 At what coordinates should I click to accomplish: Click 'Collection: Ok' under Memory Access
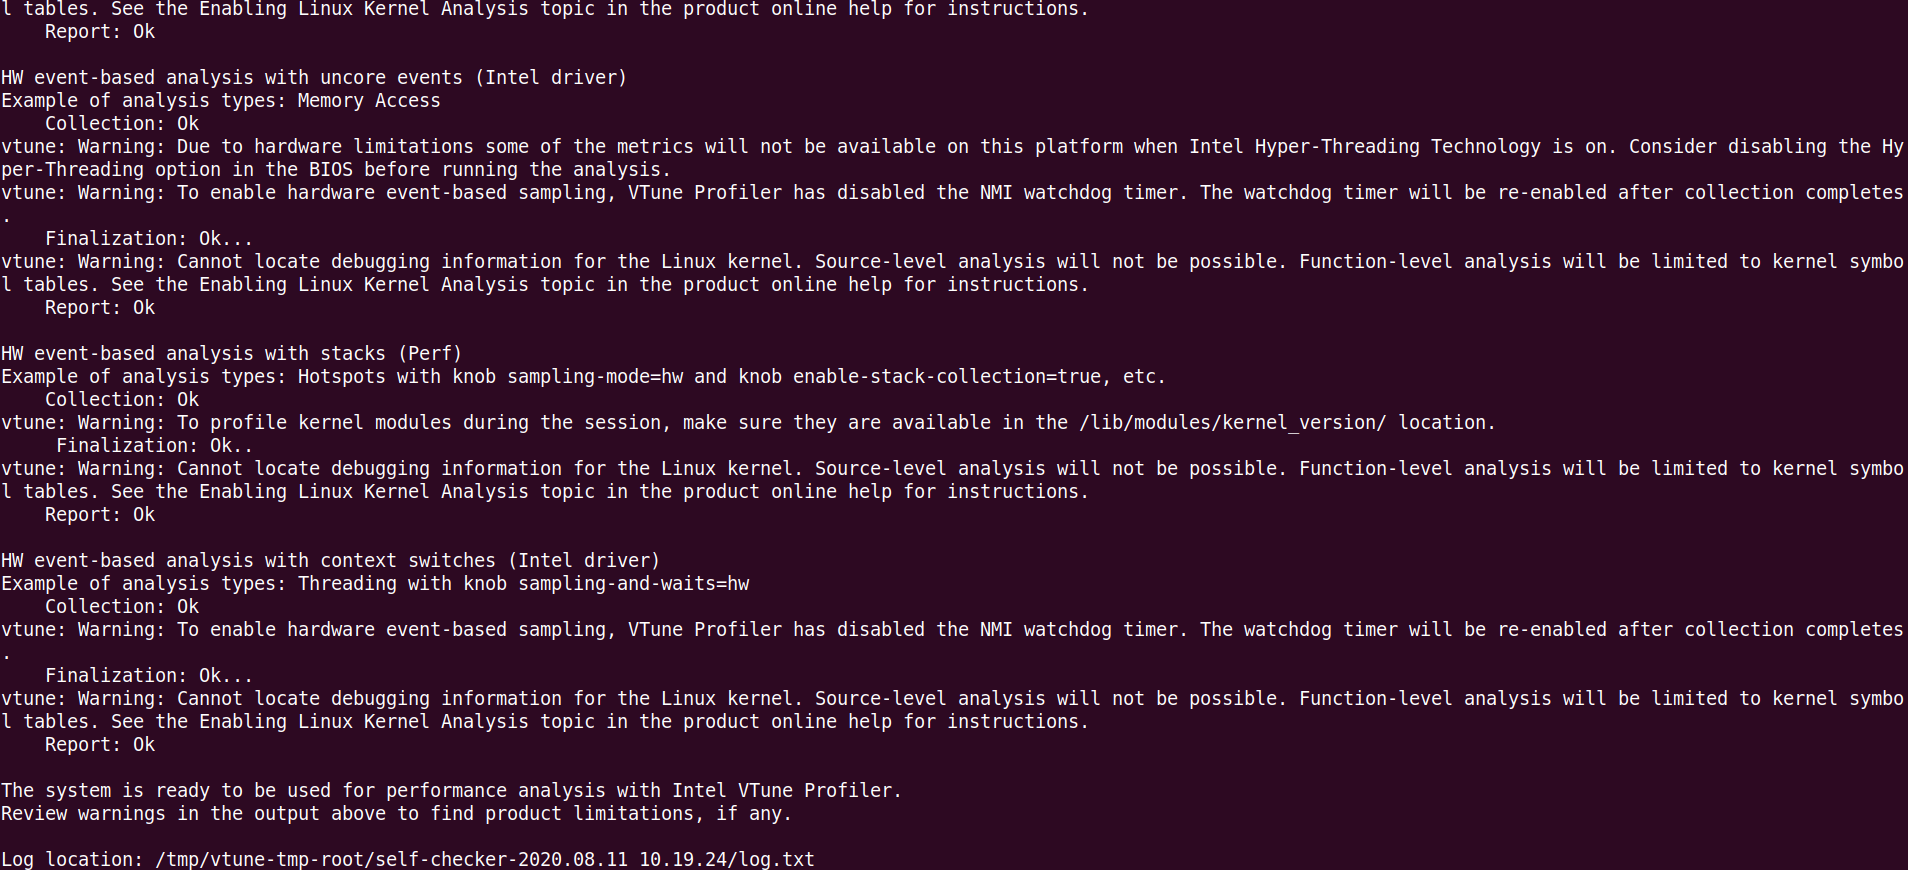click(x=122, y=124)
